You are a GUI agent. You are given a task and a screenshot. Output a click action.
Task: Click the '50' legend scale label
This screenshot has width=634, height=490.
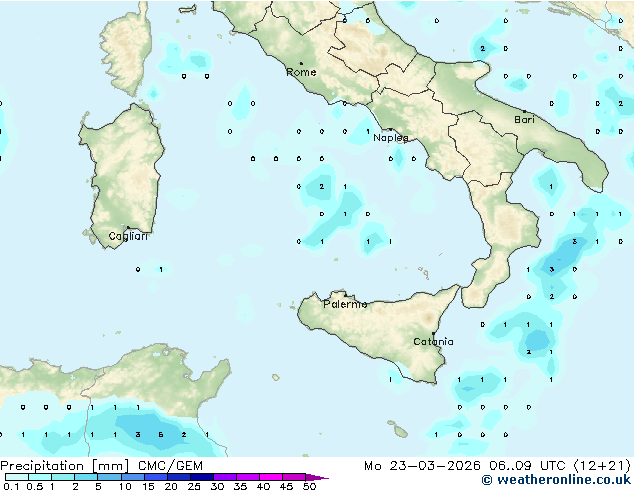(309, 486)
